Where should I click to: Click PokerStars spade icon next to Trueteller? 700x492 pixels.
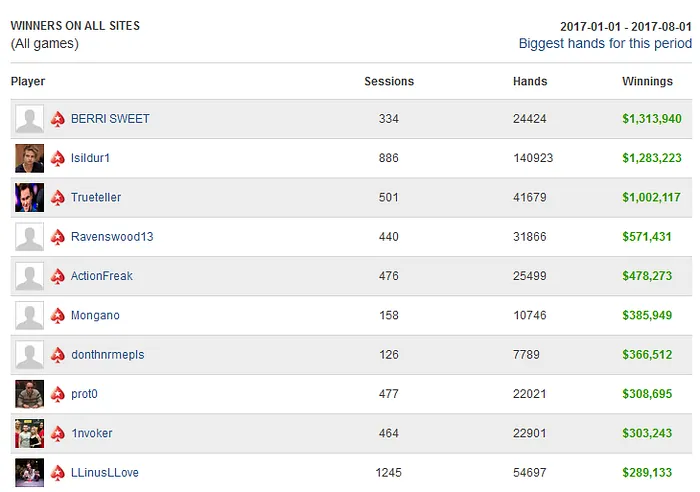[58, 198]
